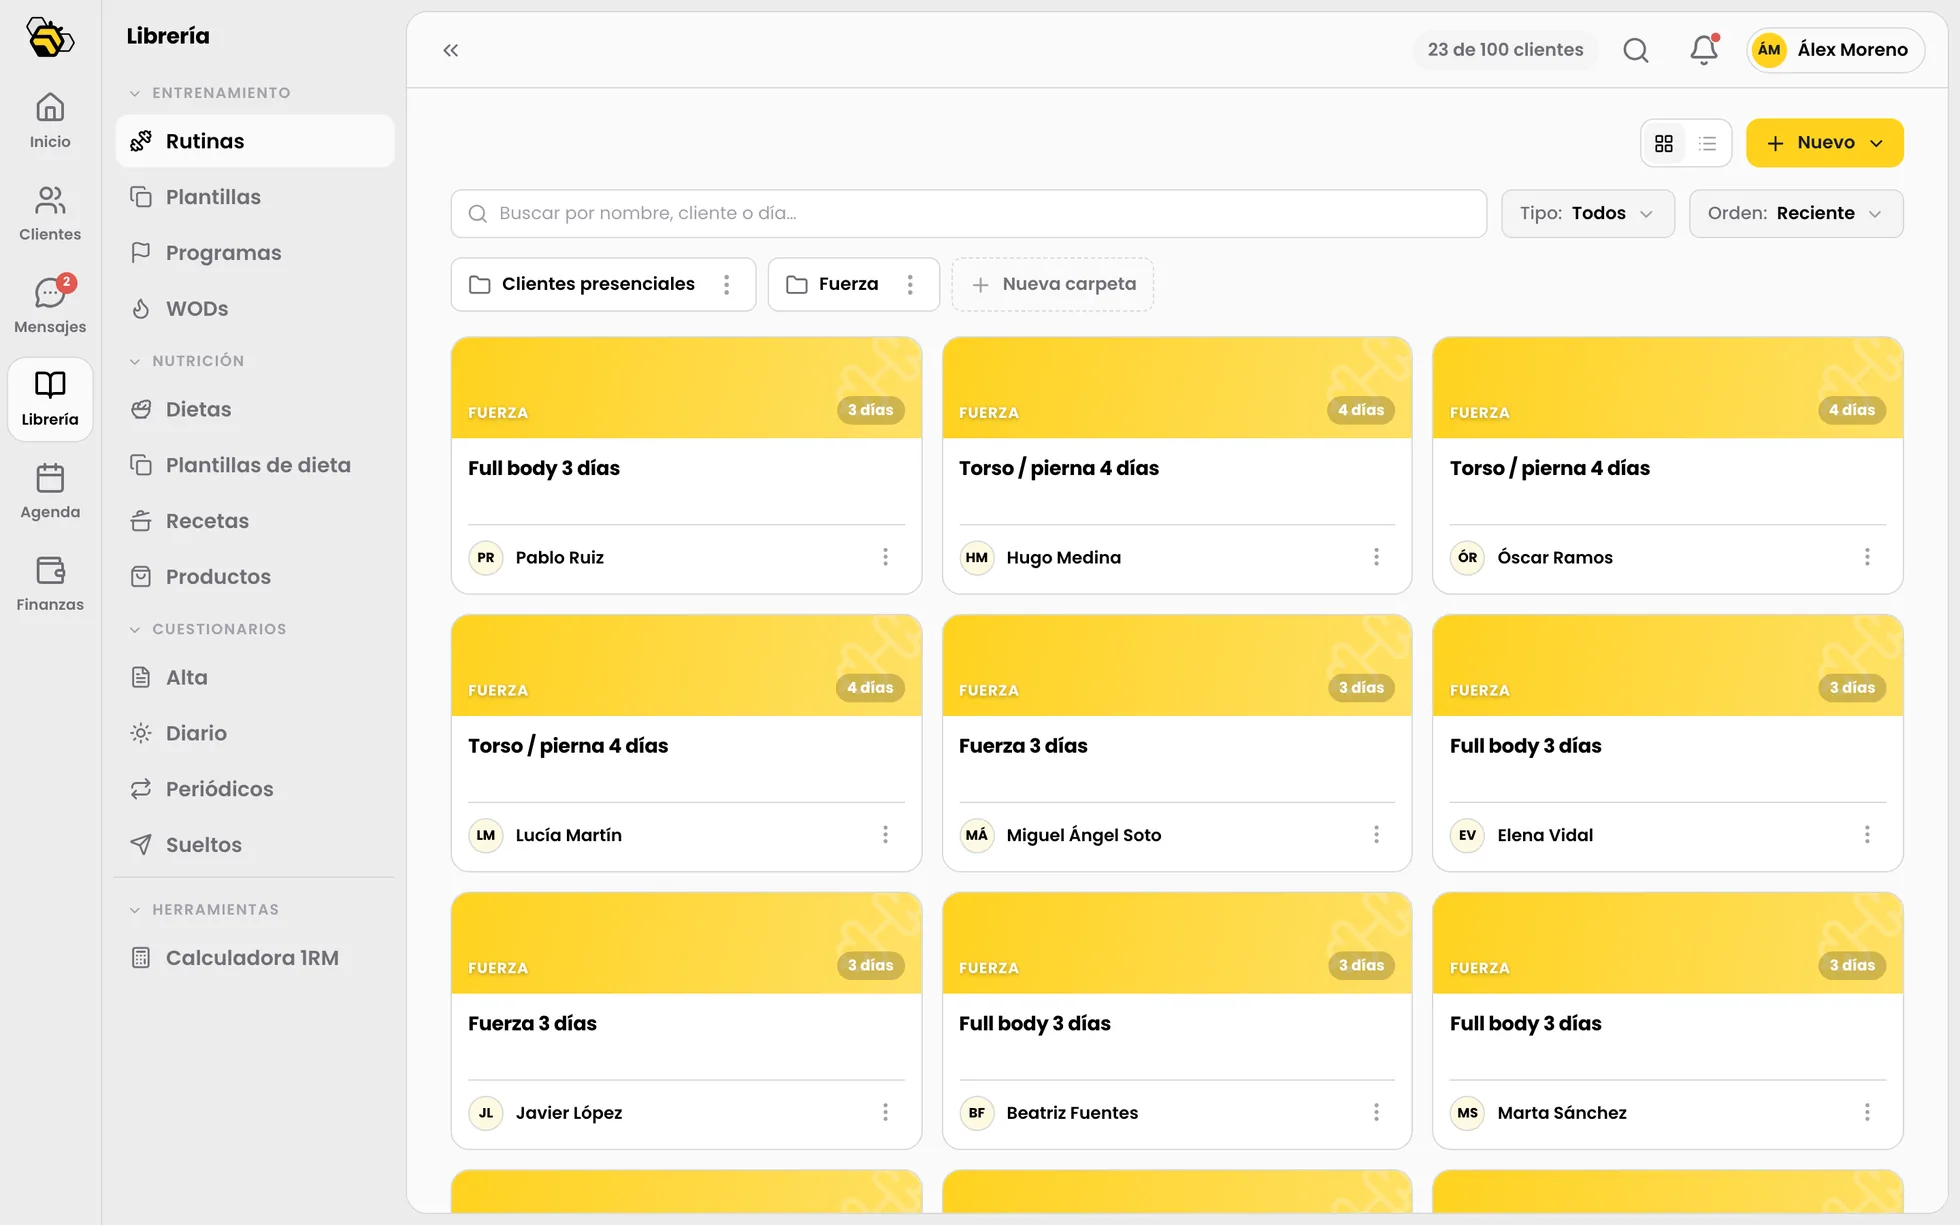Open Calculadora 1RM tool

point(255,958)
